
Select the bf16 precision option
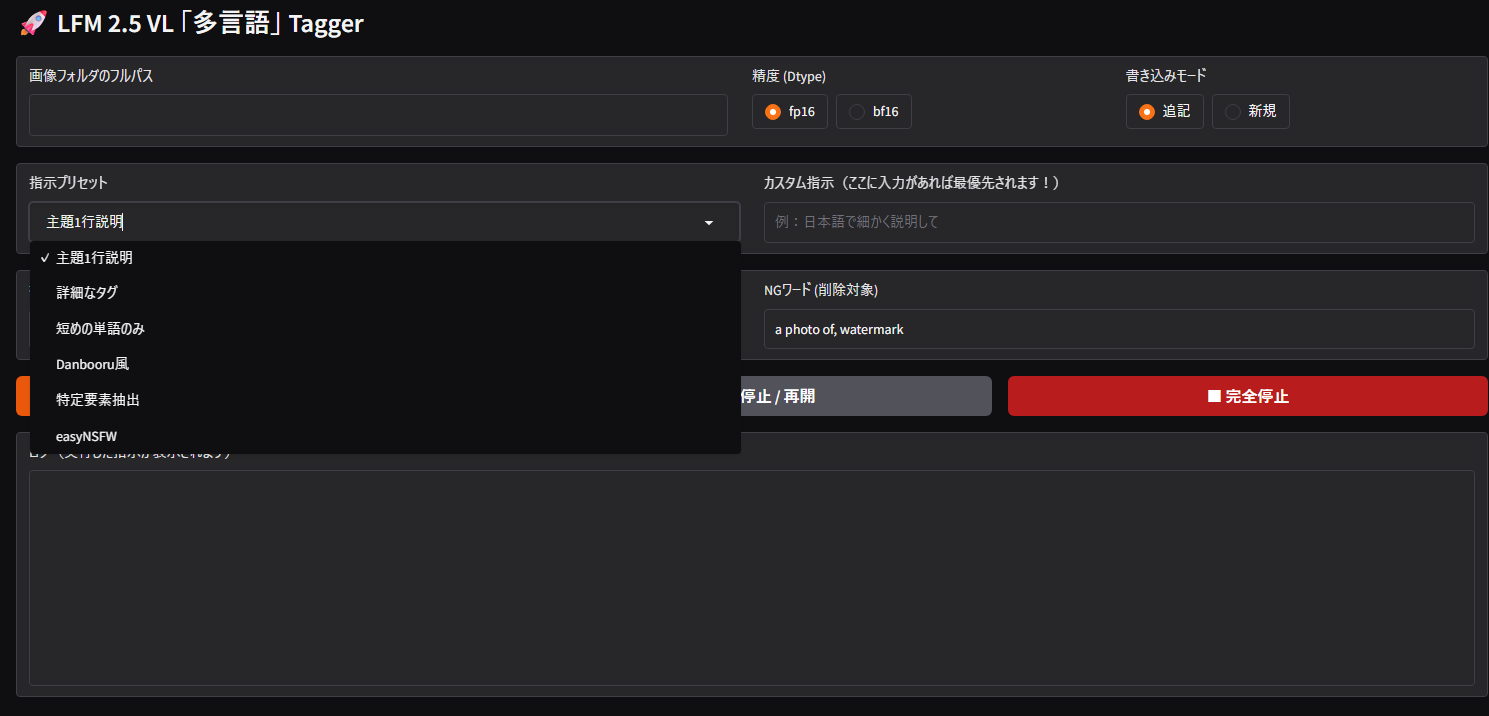857,112
